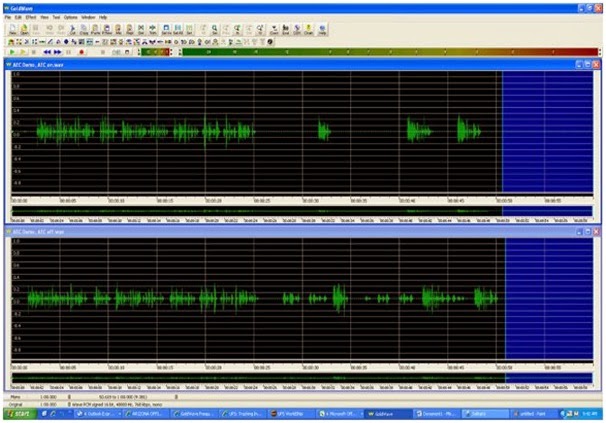This screenshot has width=606, height=423.
Task: Click the Cues toolbar button
Action: pos(274,29)
